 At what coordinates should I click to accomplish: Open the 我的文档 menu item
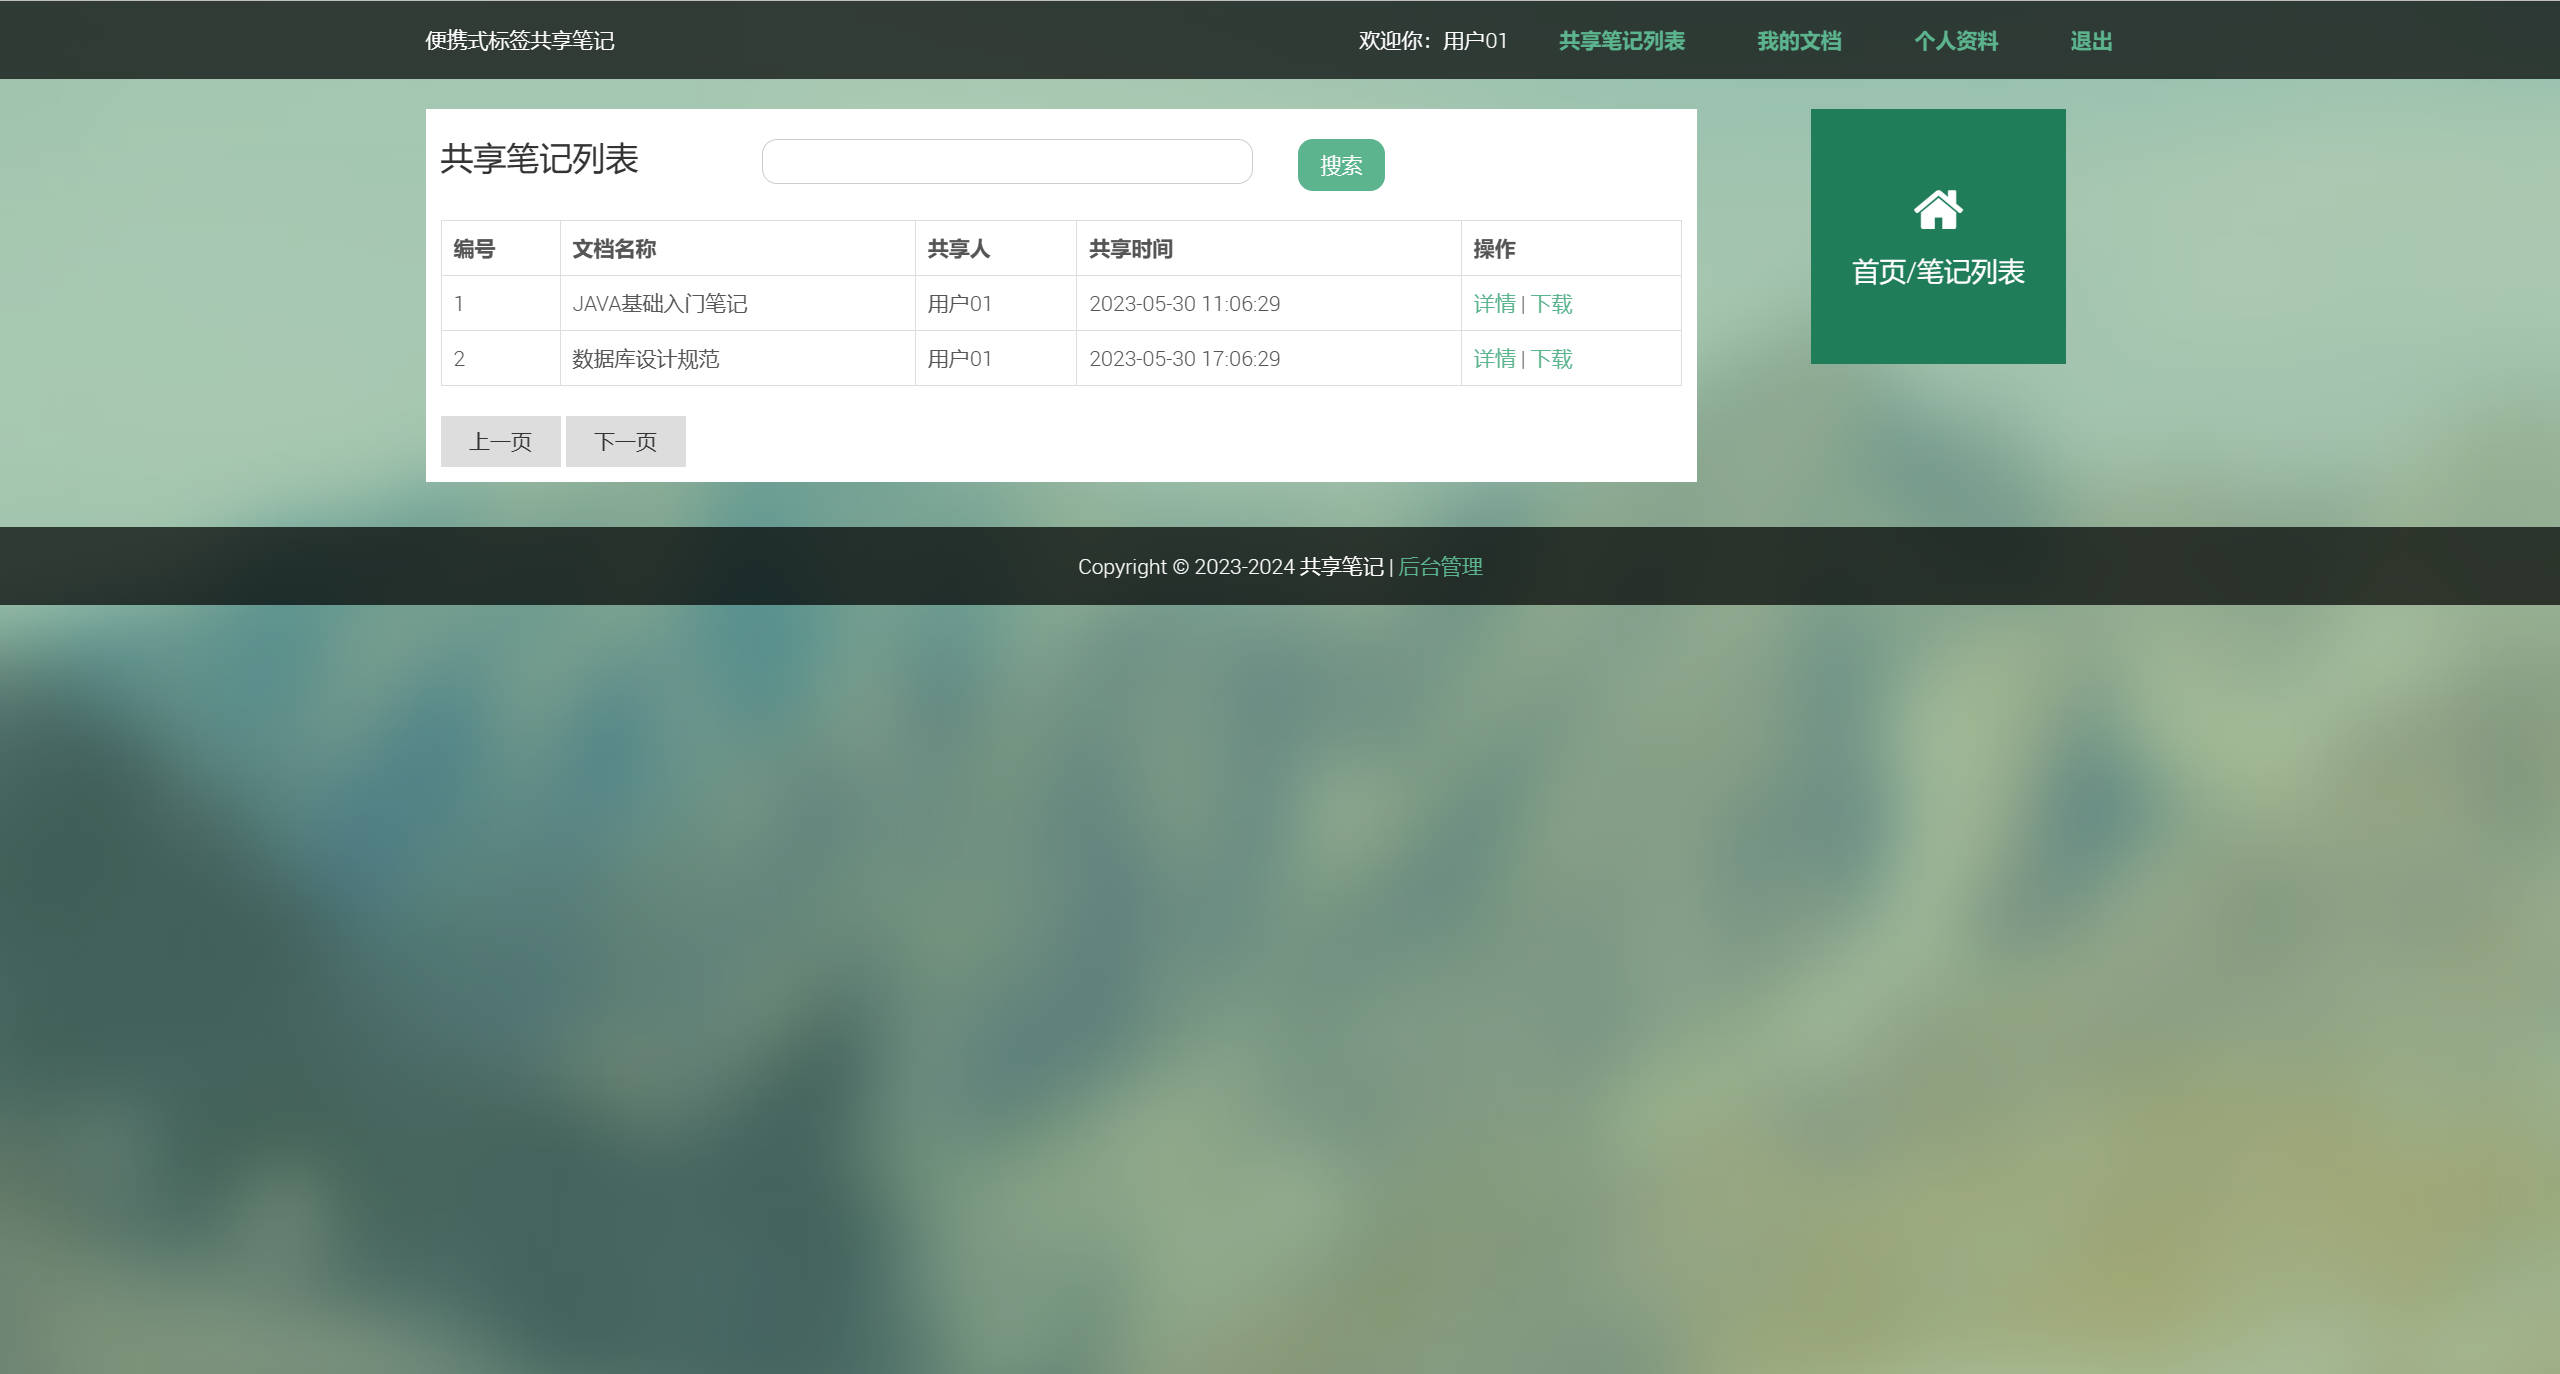pos(1800,41)
